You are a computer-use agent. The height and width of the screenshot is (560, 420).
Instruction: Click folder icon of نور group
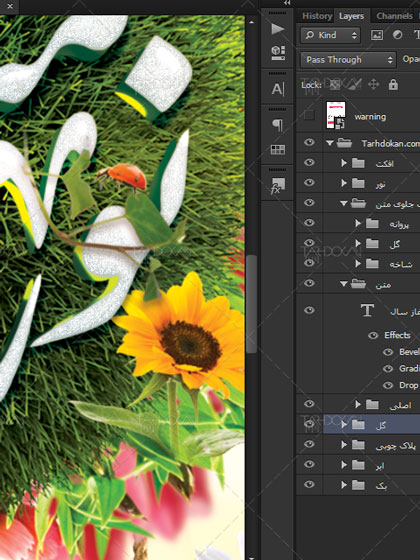tap(358, 183)
